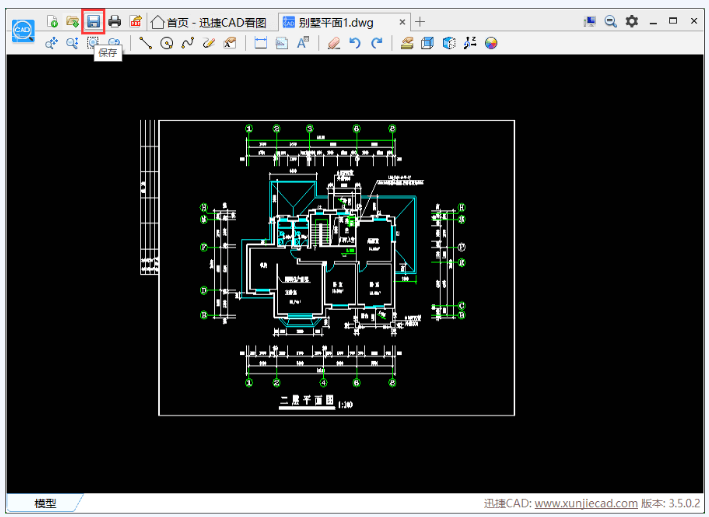Open the www.xunjiecad.com link

(x=585, y=504)
